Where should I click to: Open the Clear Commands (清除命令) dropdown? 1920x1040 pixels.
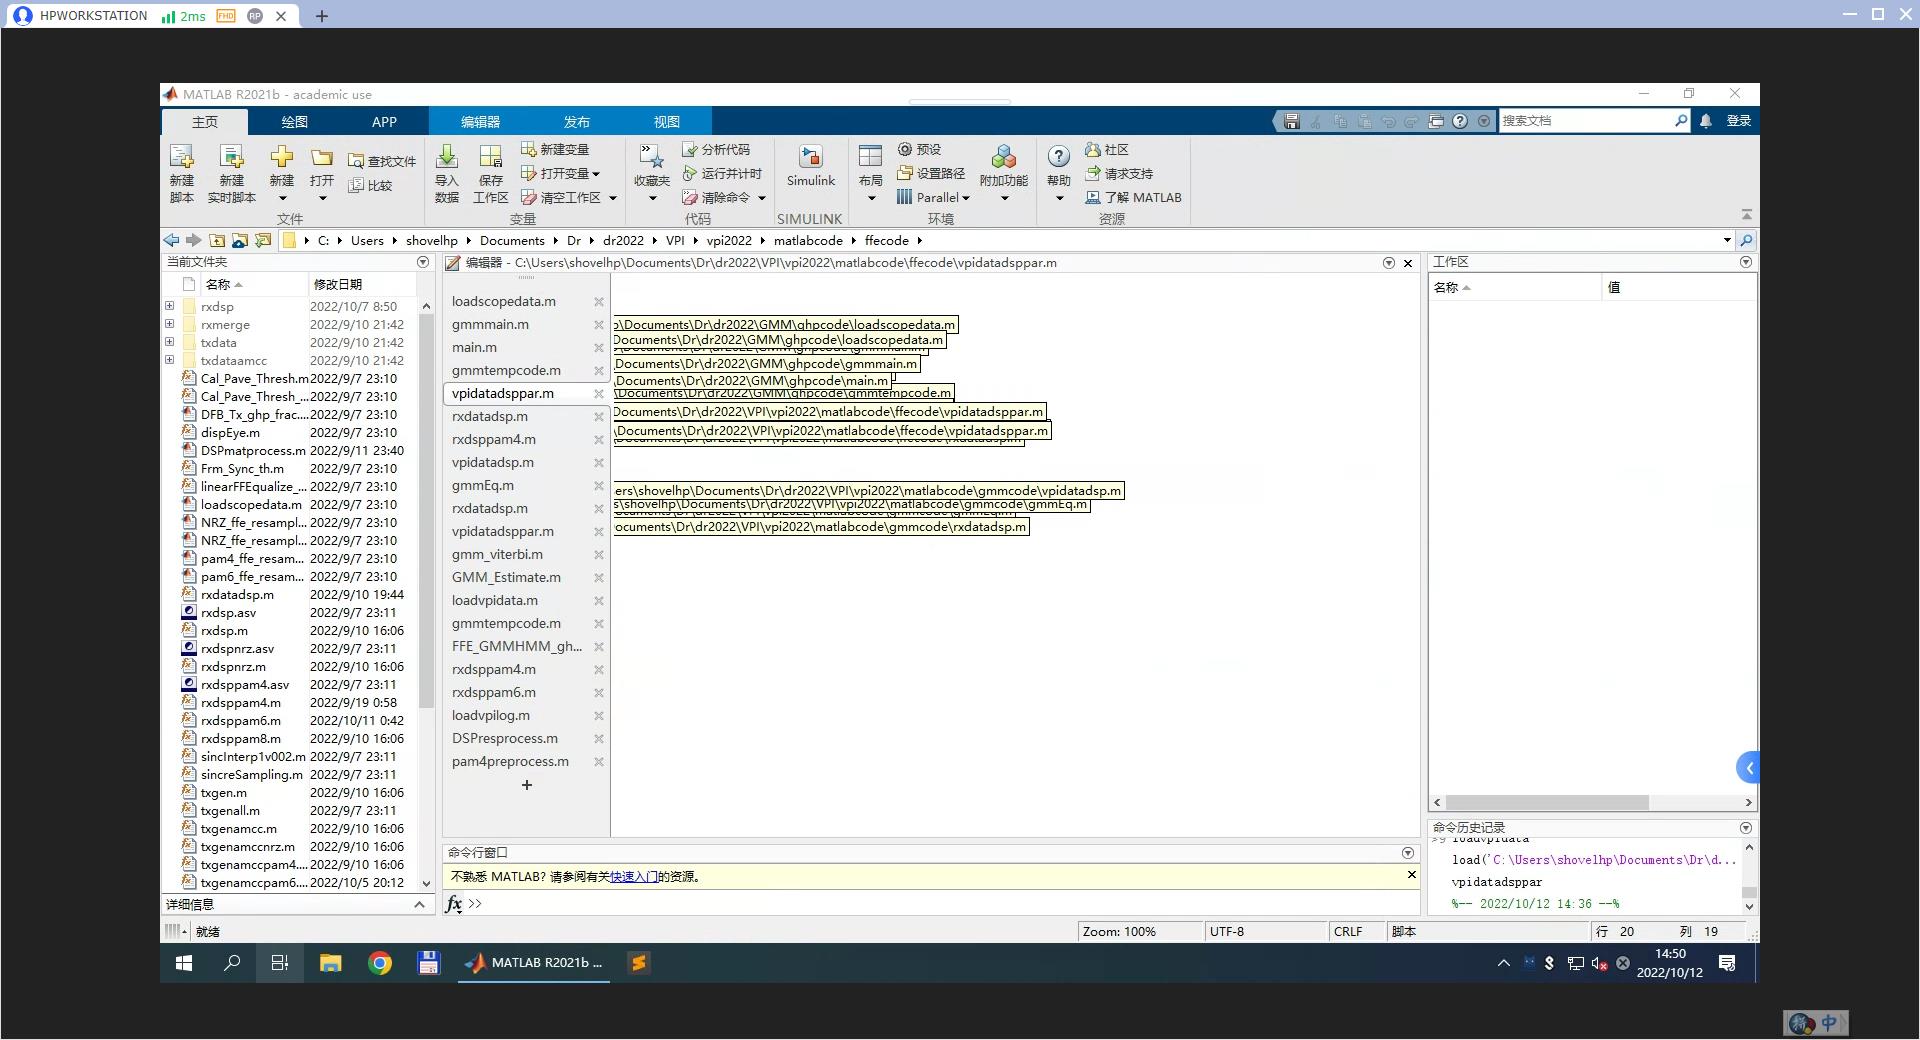coord(762,198)
